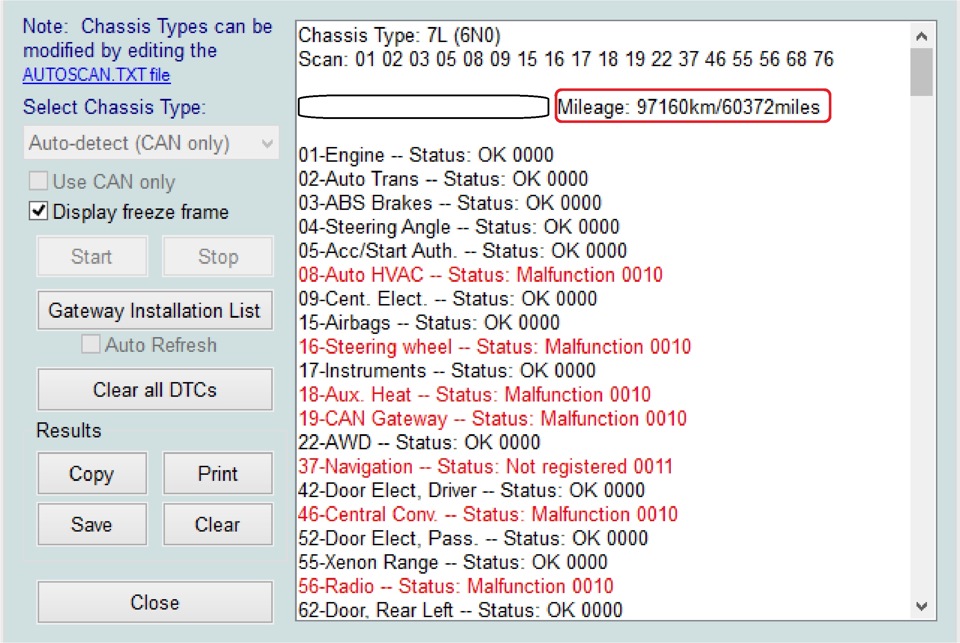Toggle the Use CAN only checkbox

[38, 181]
